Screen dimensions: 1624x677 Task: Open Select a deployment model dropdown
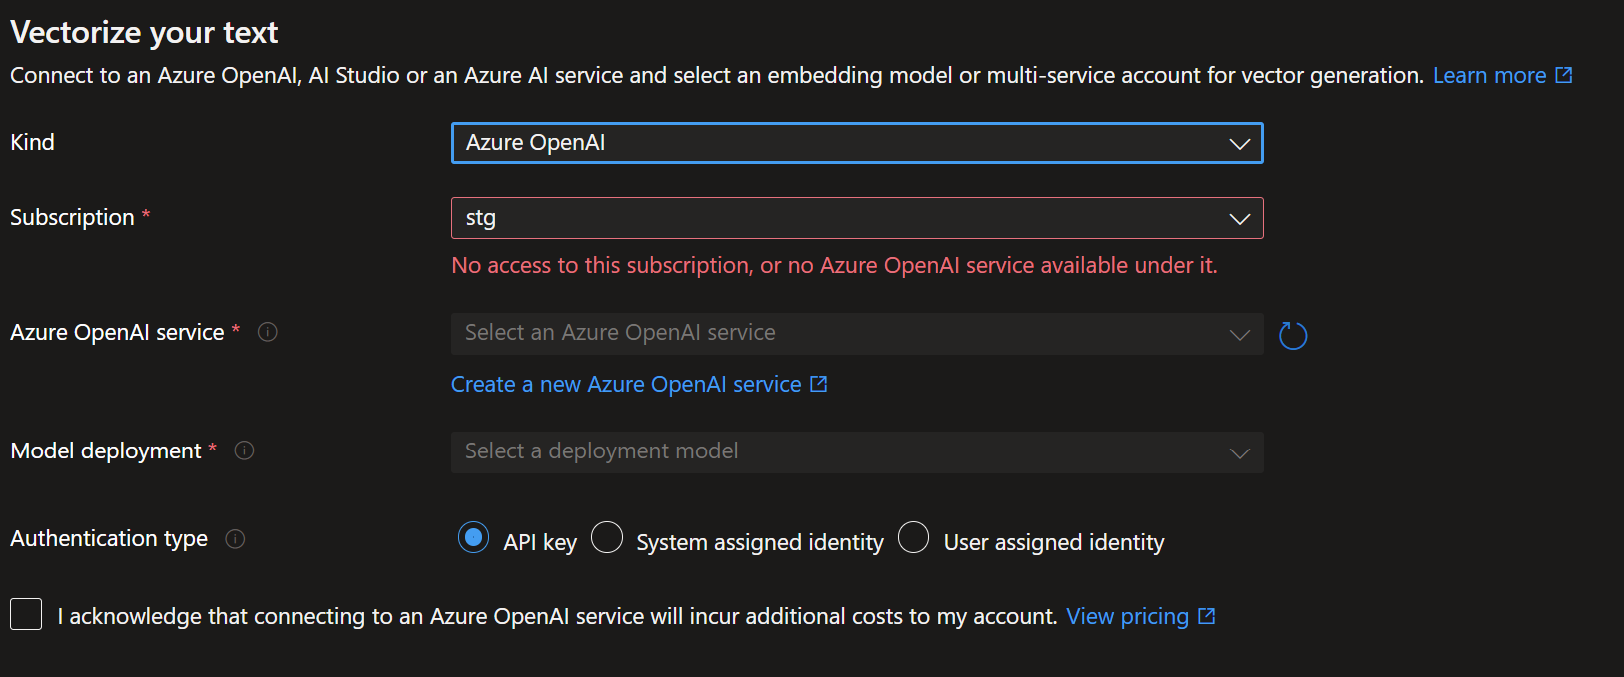(x=840, y=452)
